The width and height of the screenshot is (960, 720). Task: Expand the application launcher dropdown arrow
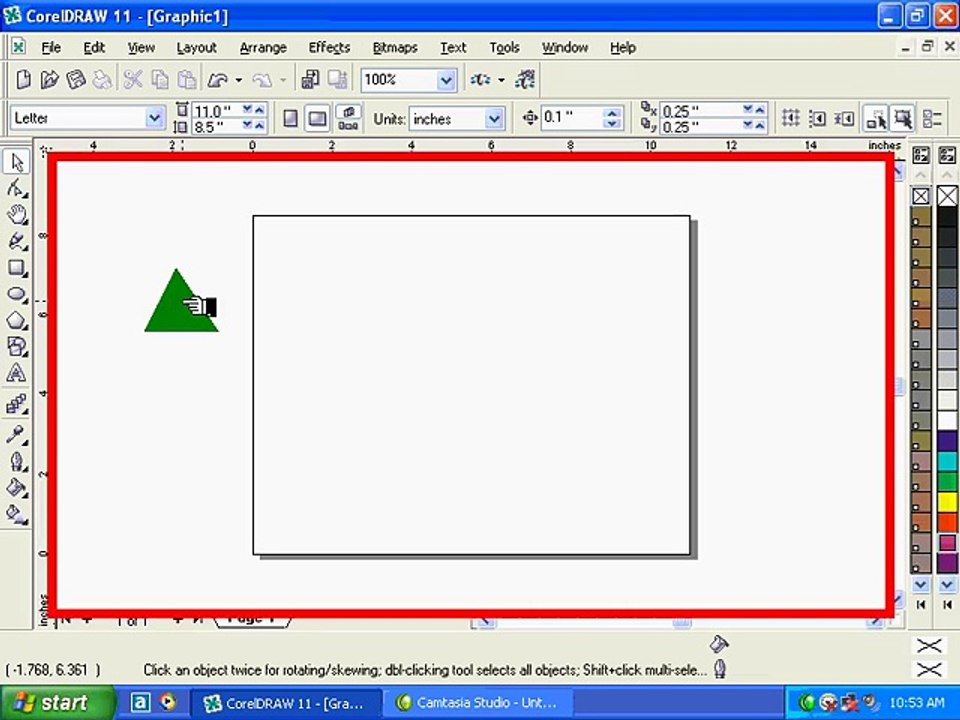(501, 80)
